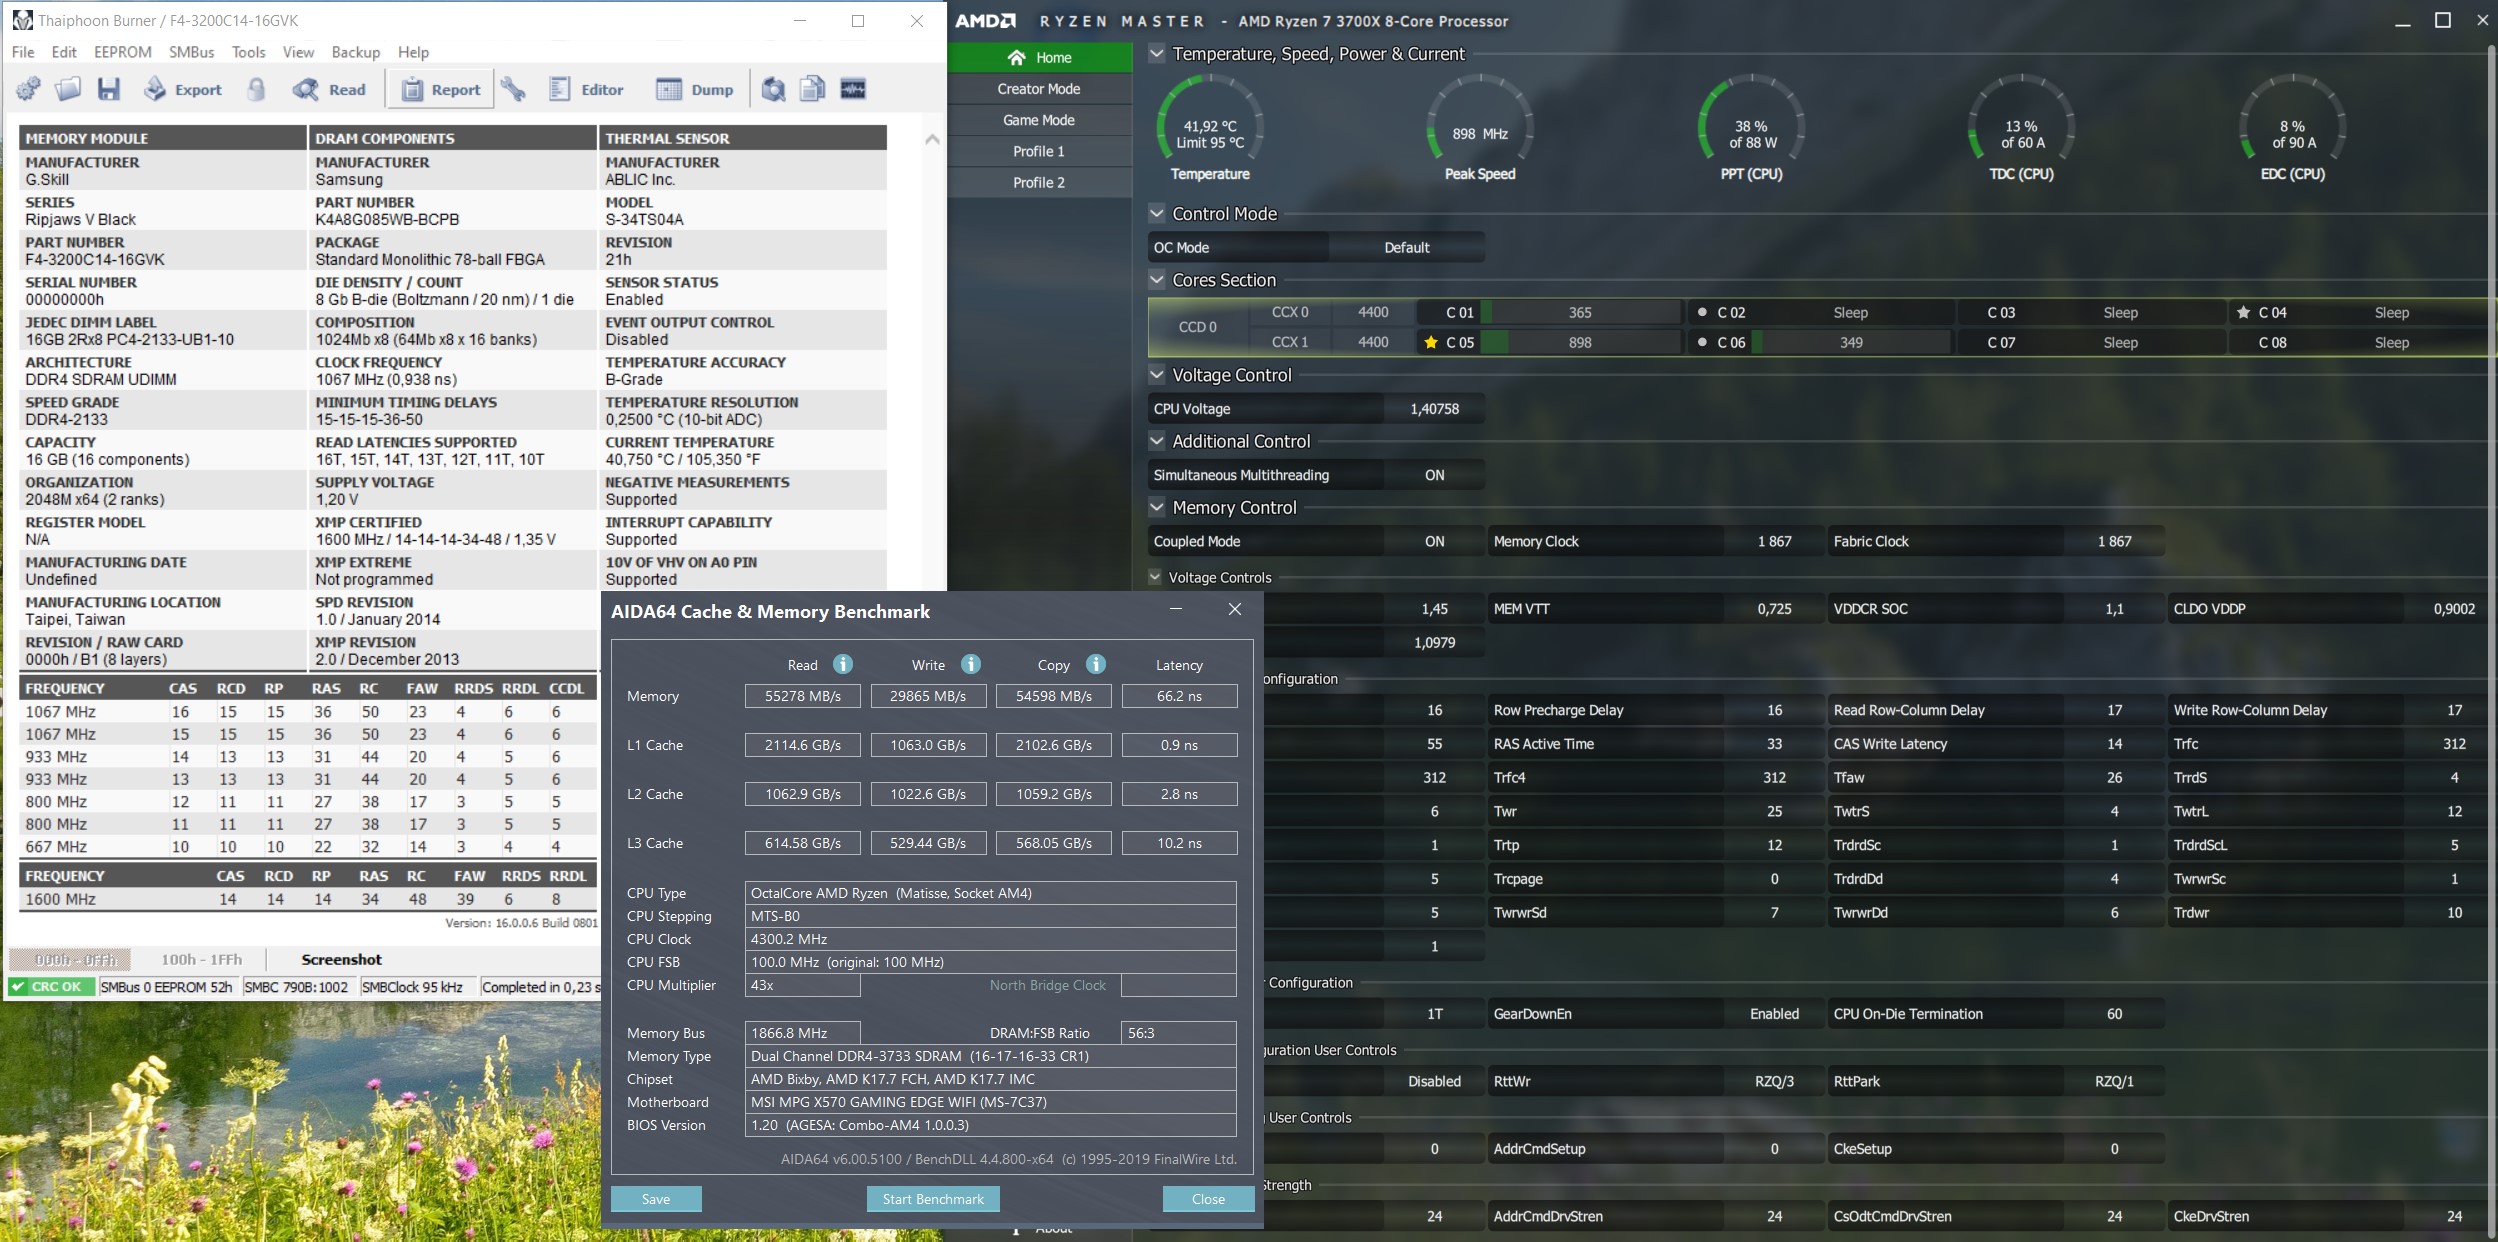Click the Export toolbar button
2498x1242 pixels.
pyautogui.click(x=184, y=89)
